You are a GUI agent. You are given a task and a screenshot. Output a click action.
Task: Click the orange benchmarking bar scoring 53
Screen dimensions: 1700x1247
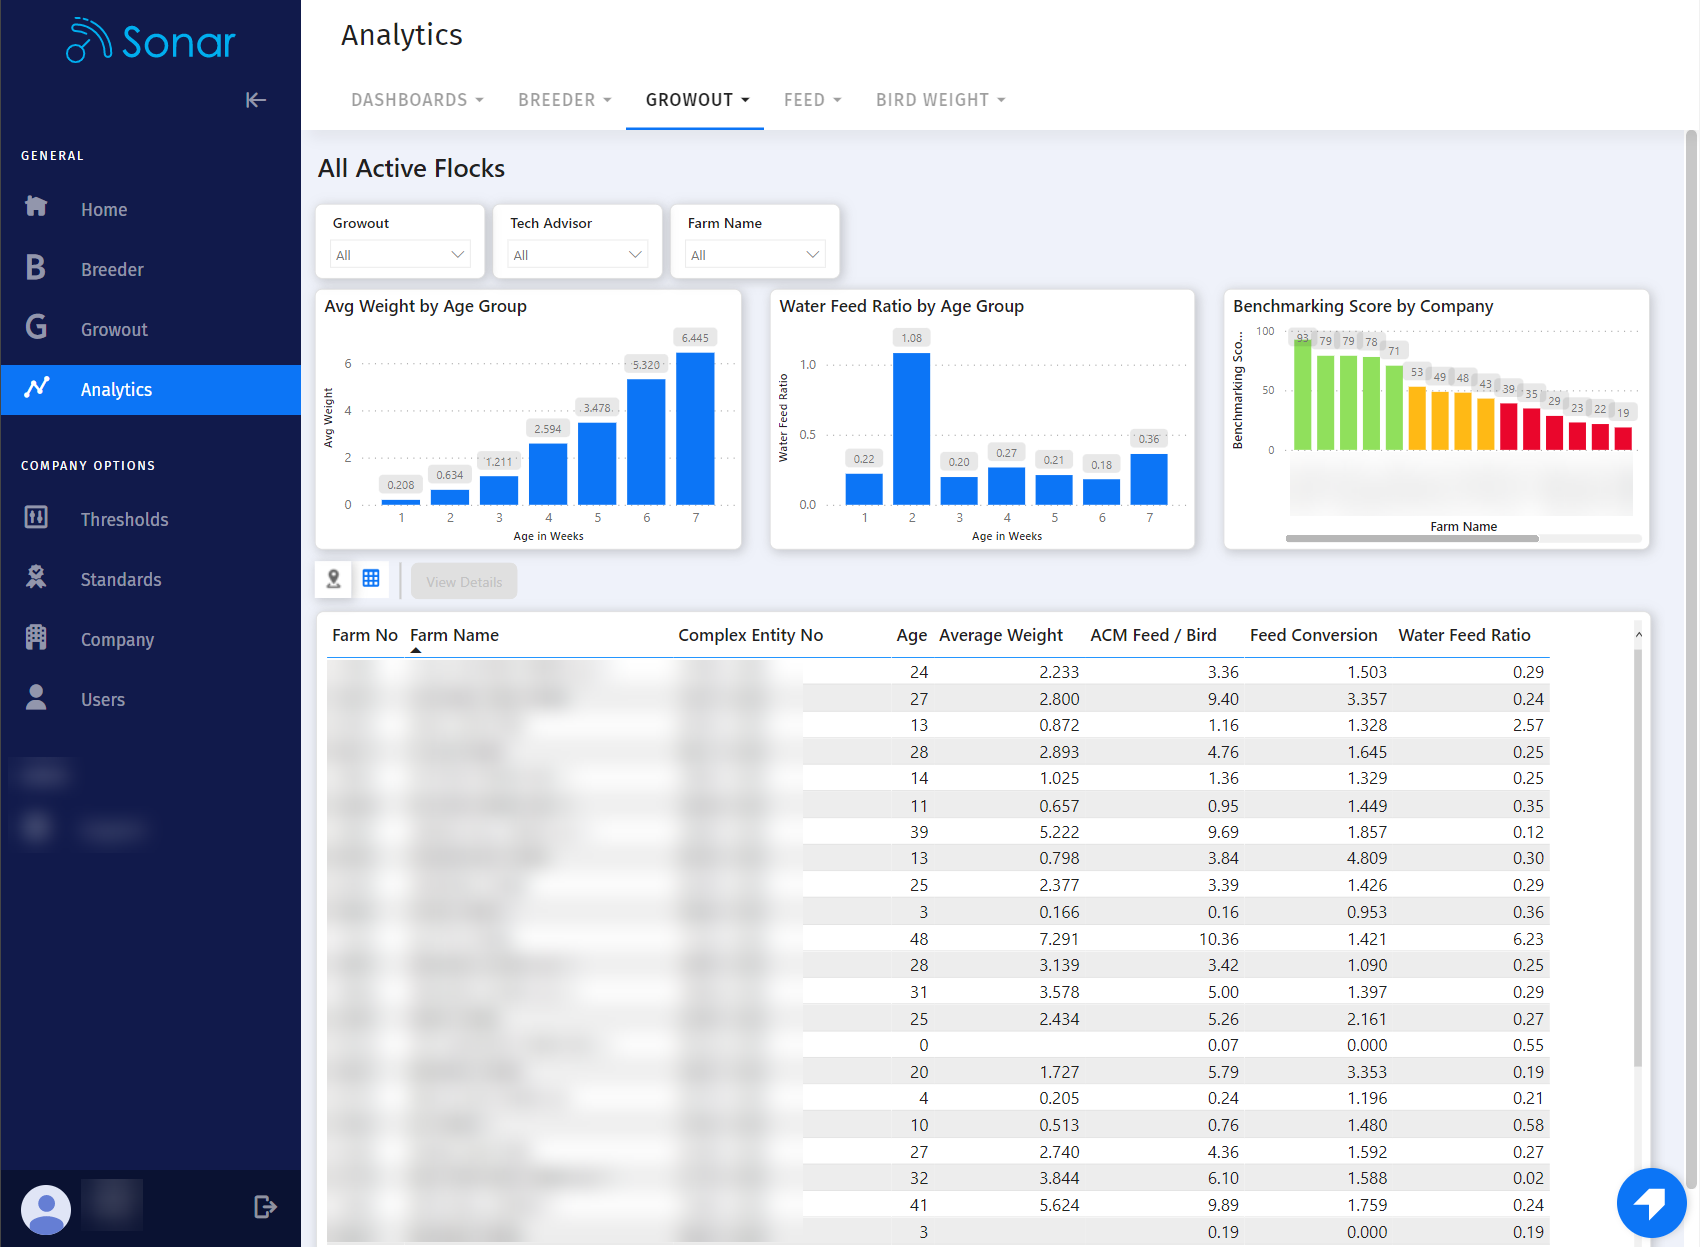[x=1417, y=418]
